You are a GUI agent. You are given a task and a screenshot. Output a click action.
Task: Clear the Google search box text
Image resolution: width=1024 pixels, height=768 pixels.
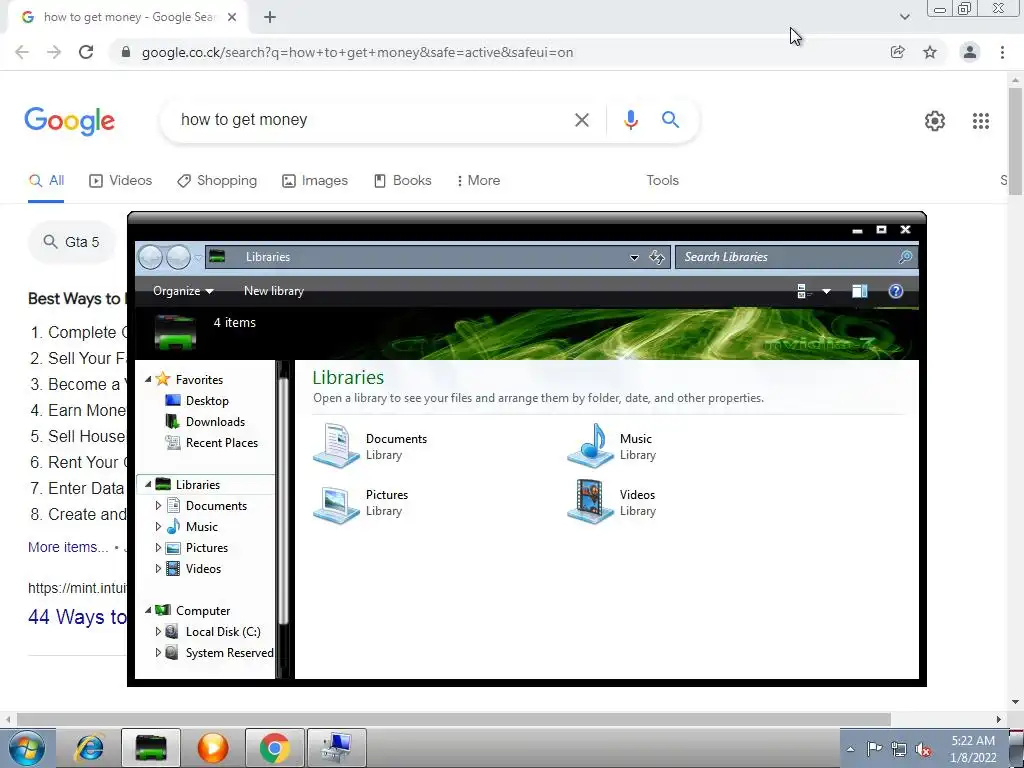[581, 120]
